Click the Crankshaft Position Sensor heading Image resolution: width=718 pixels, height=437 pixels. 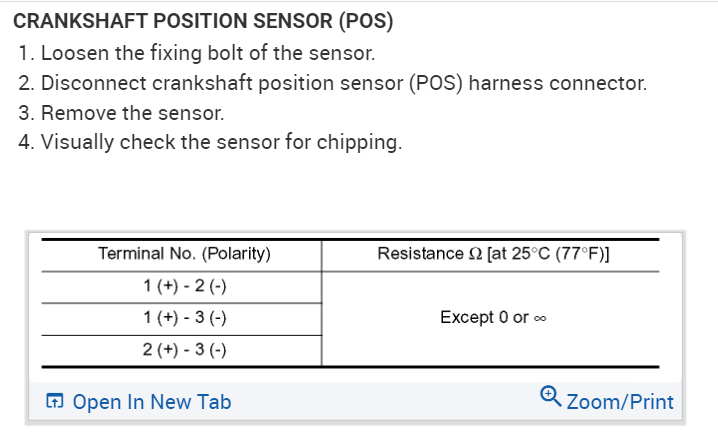201,22
